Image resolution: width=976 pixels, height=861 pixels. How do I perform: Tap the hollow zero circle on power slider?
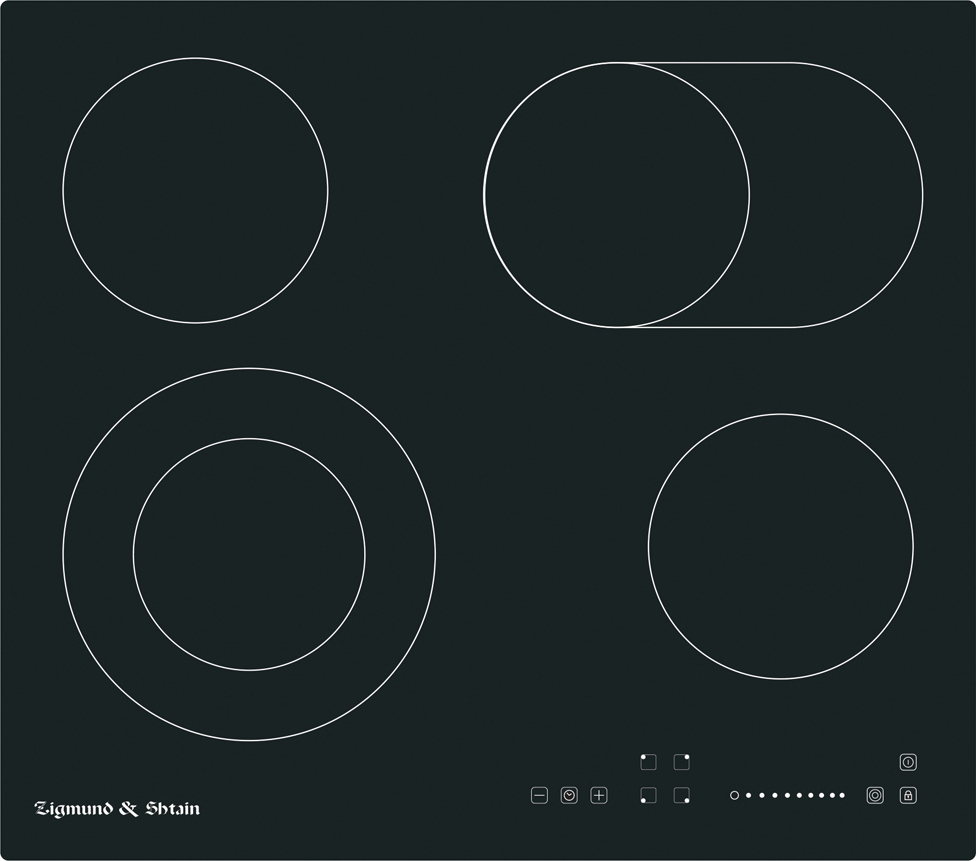pyautogui.click(x=734, y=795)
